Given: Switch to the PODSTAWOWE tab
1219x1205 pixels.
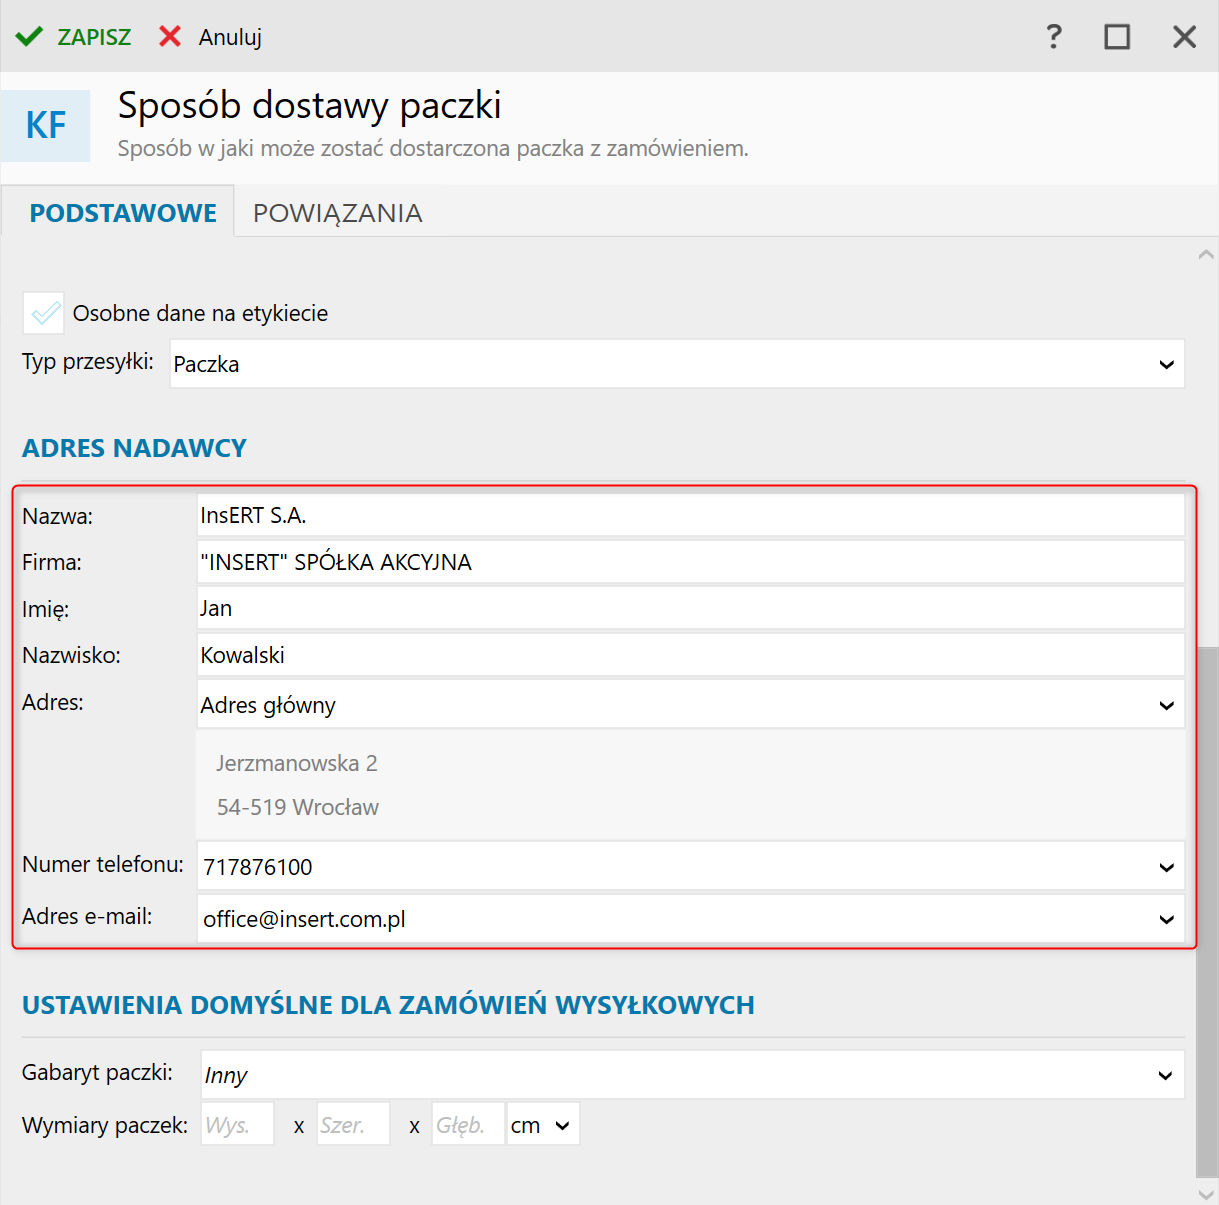Looking at the screenshot, I should coord(123,213).
